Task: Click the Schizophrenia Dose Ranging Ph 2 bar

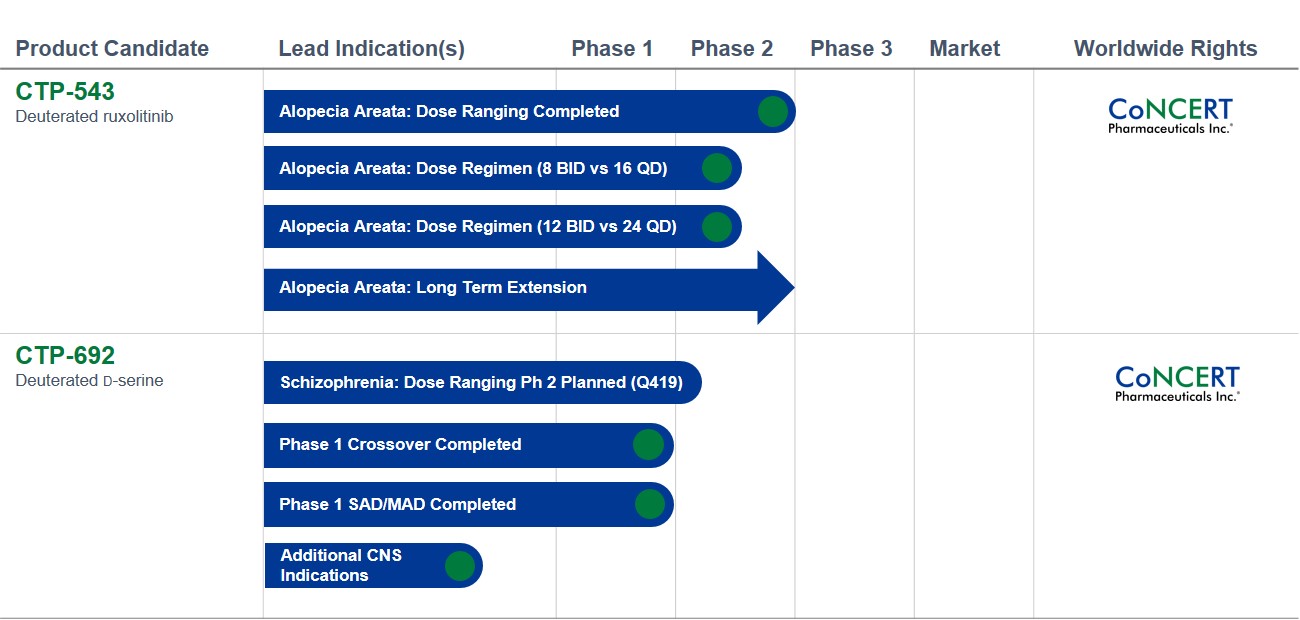Action: point(483,382)
